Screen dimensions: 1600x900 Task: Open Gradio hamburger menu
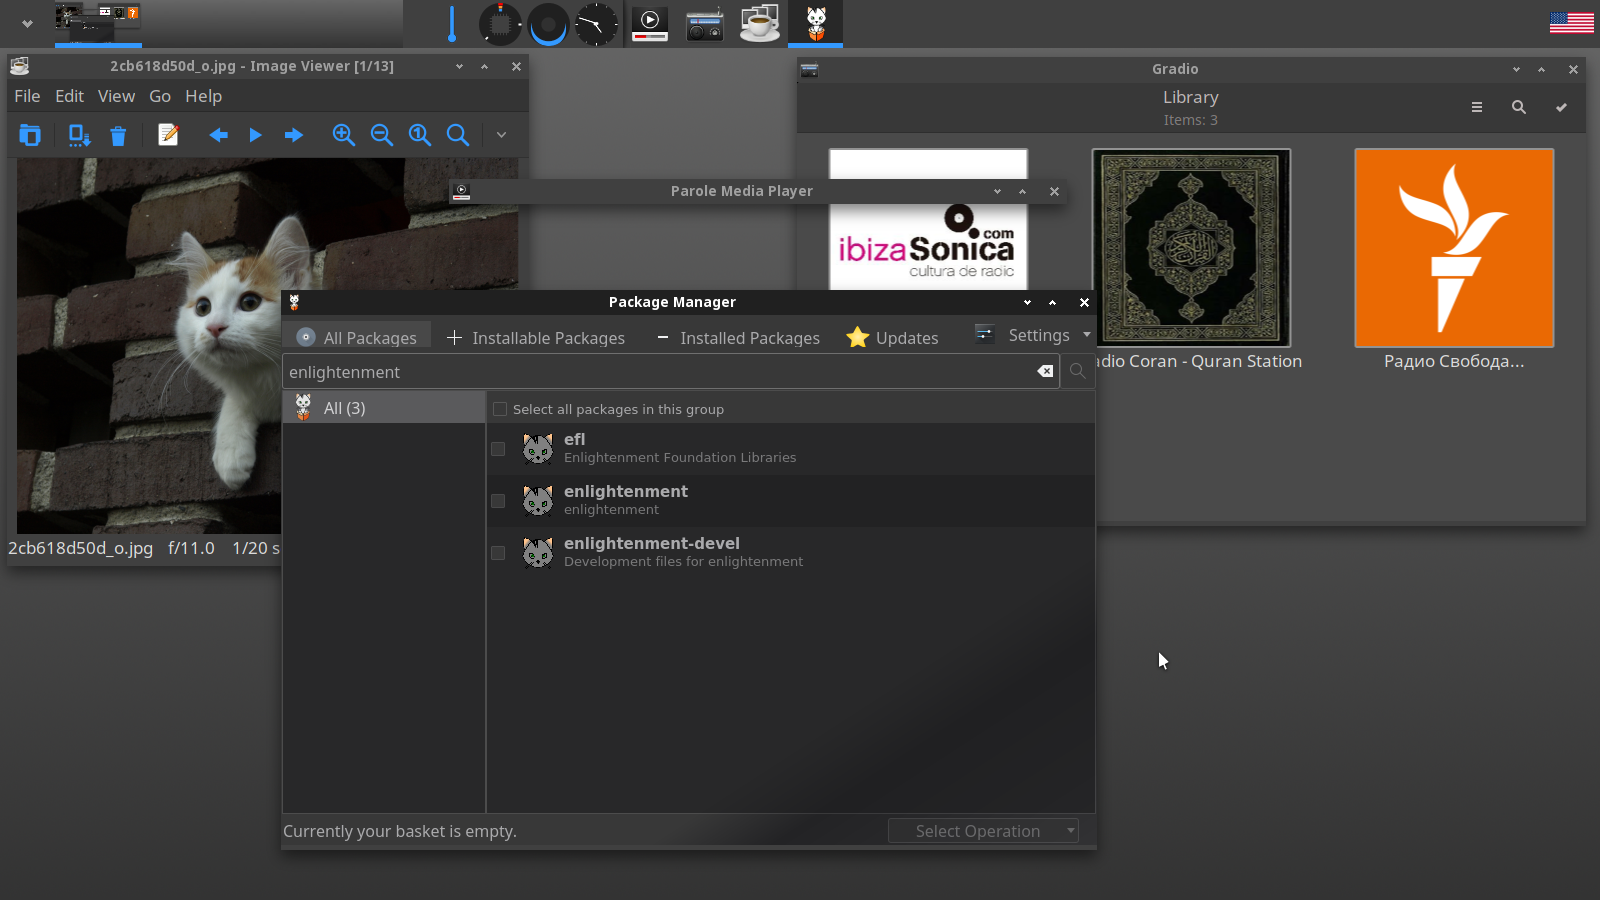click(1476, 107)
